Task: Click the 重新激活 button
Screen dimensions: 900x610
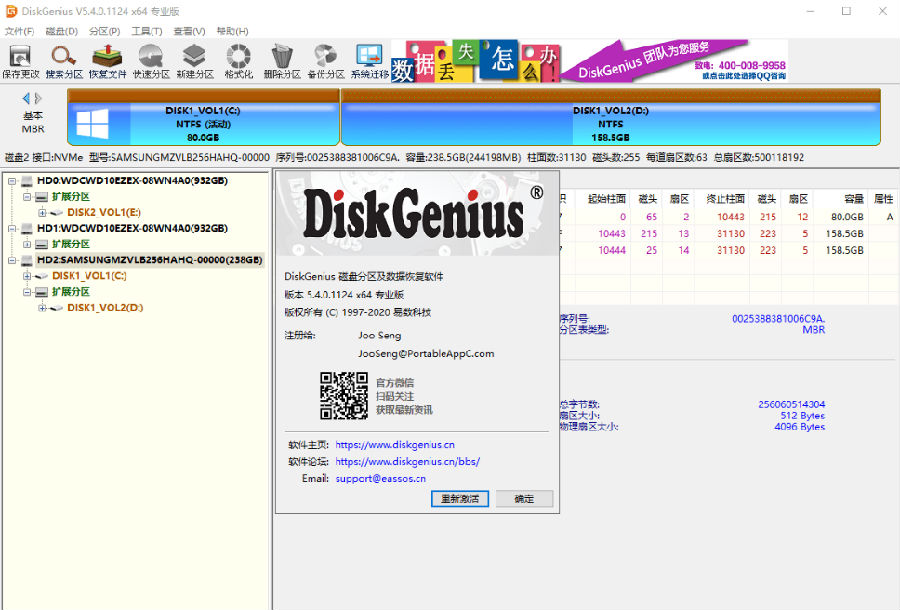Action: click(x=460, y=498)
